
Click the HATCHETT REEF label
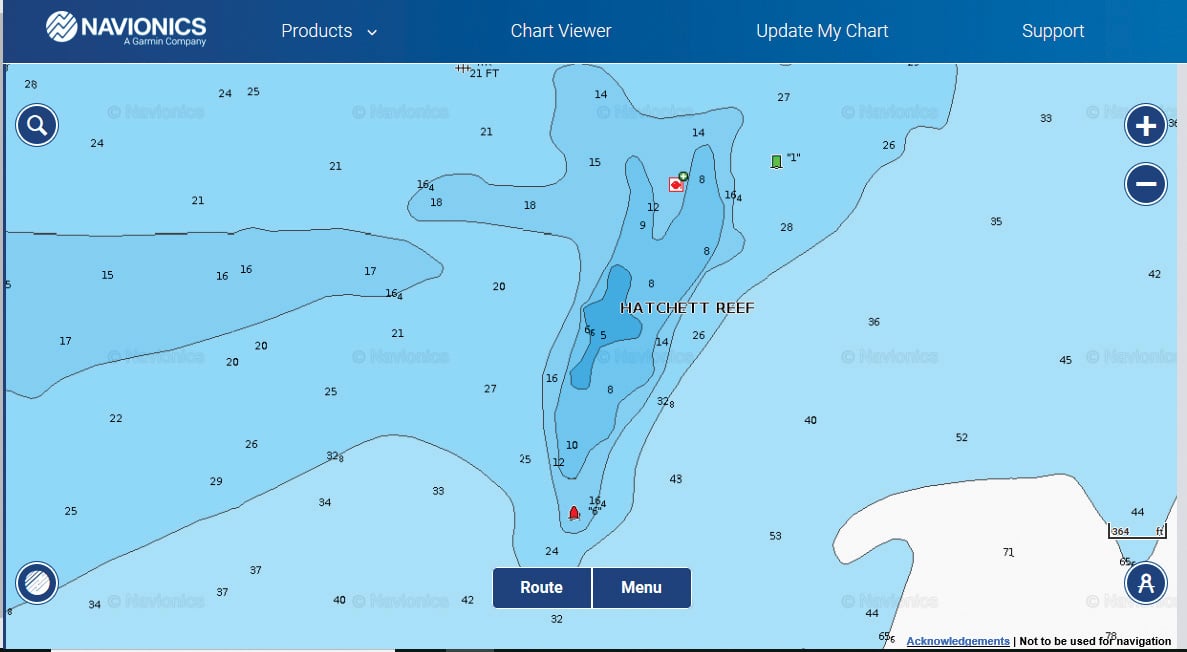tap(687, 308)
